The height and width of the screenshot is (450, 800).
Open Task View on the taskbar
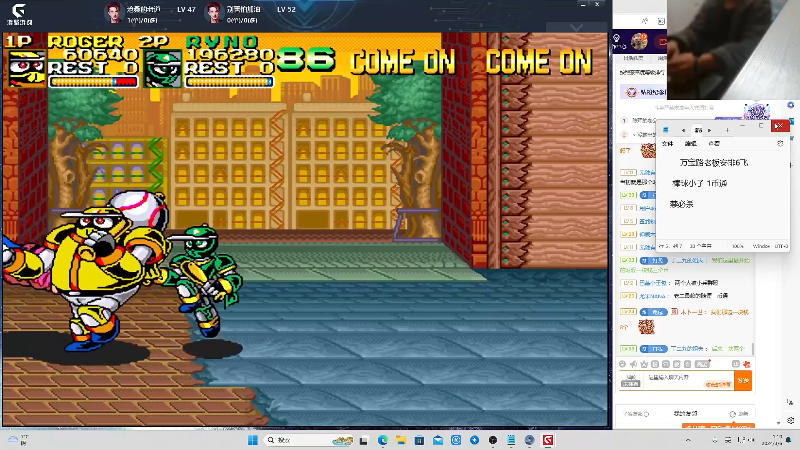coord(364,440)
